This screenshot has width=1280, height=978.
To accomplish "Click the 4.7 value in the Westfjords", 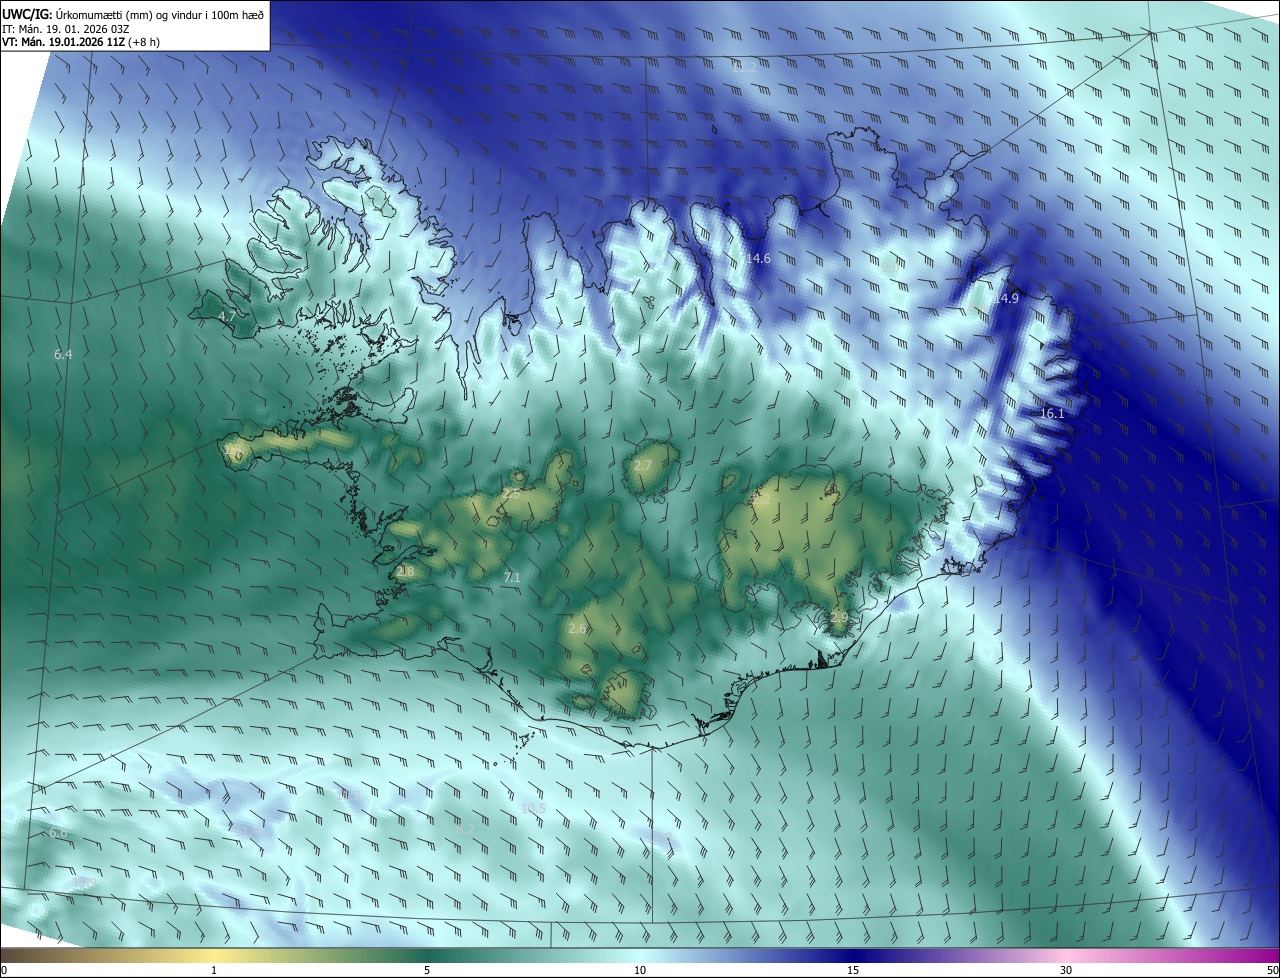I will (x=227, y=316).
